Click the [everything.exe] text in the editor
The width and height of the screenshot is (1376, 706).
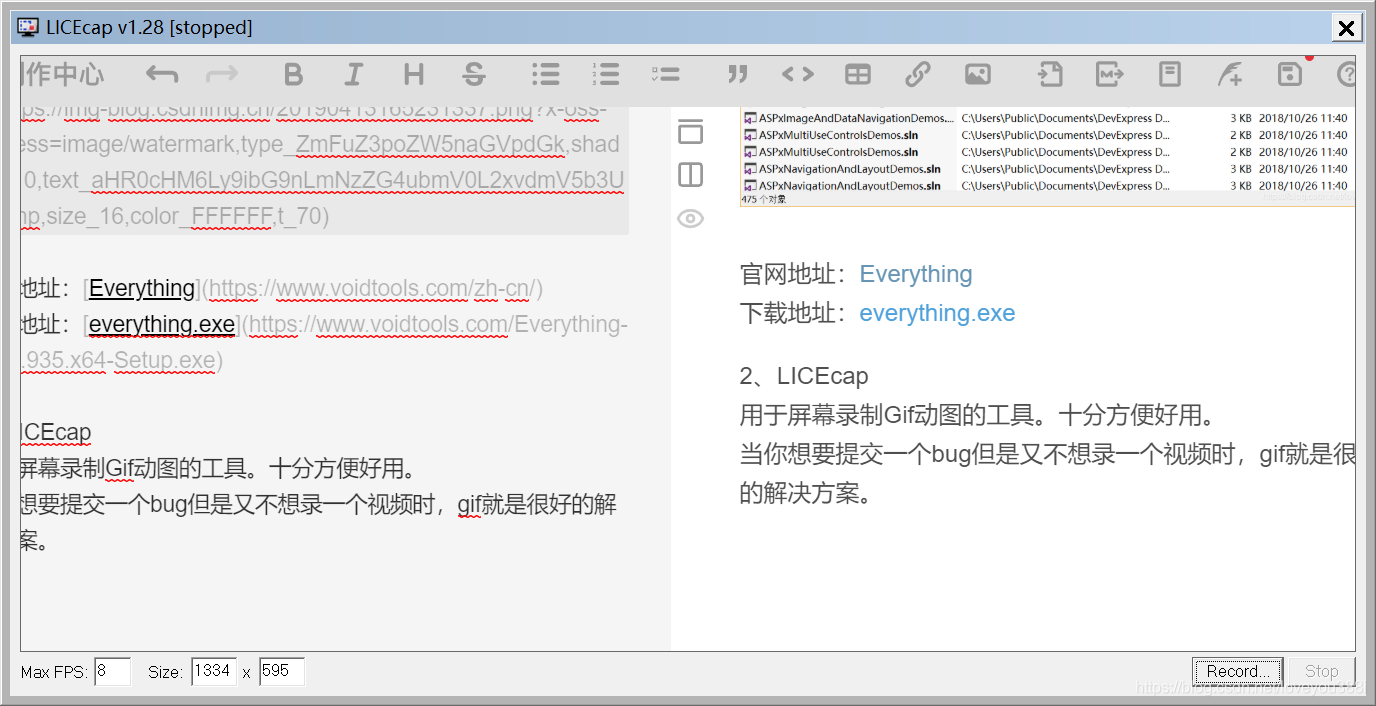(162, 325)
